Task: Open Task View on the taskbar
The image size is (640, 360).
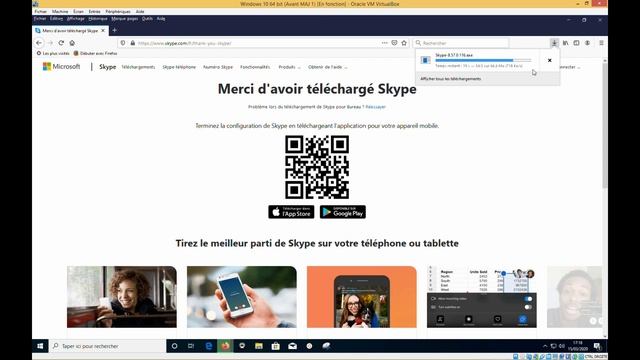Action: [191, 346]
